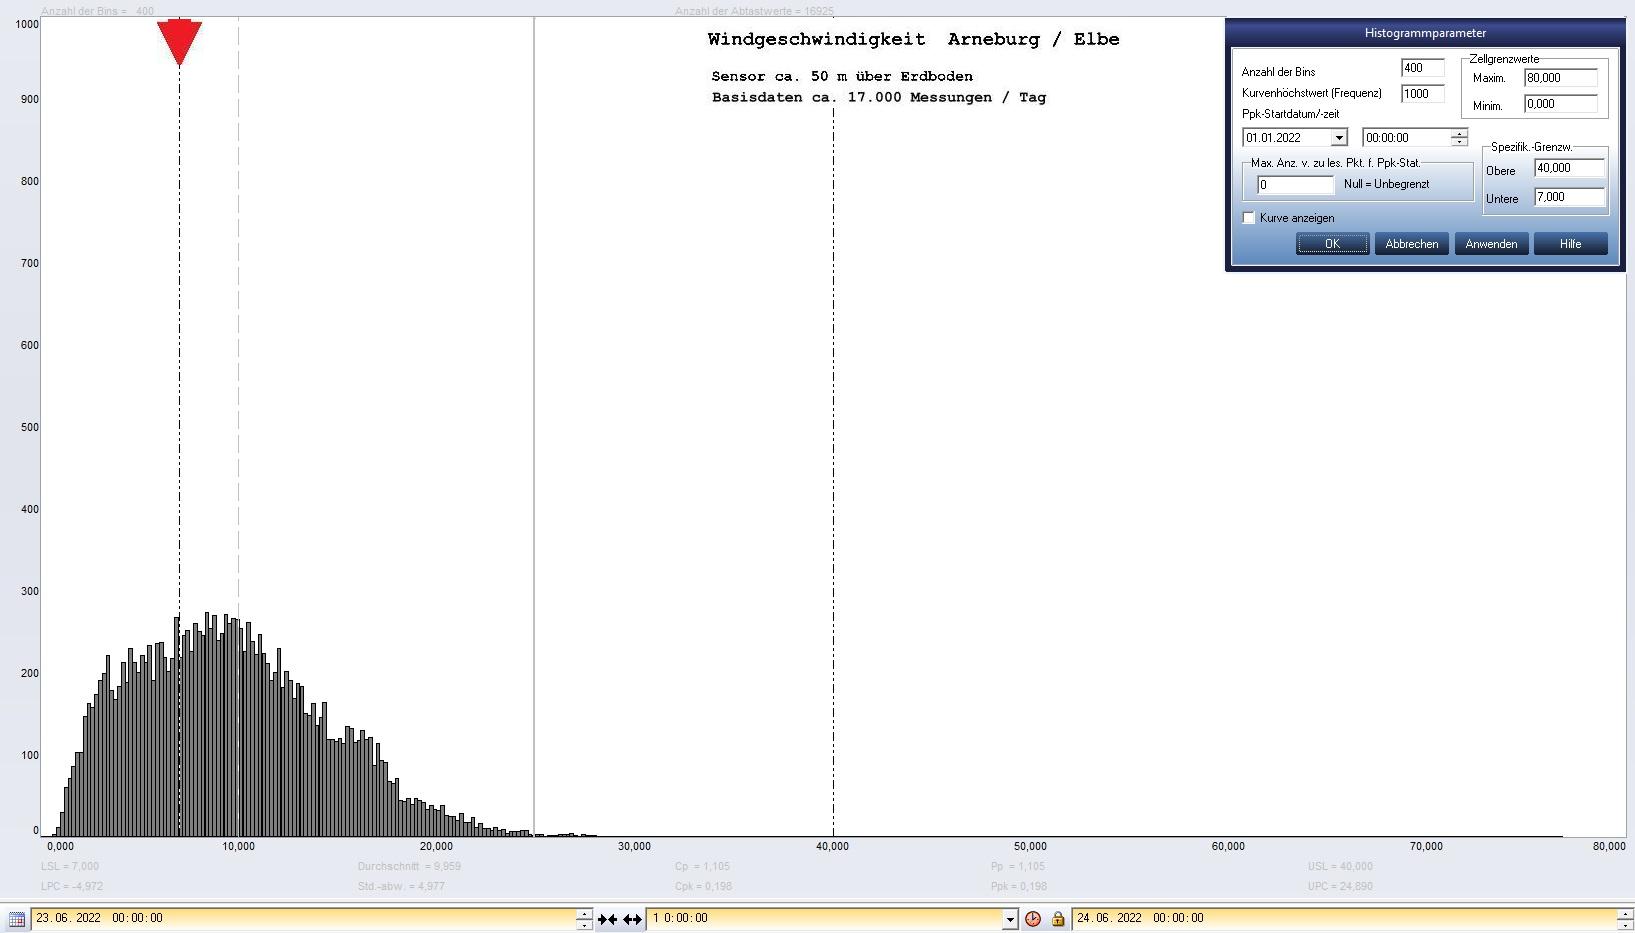Increase Ppk start time with up spinner
The width and height of the screenshot is (1635, 933).
pyautogui.click(x=1459, y=133)
